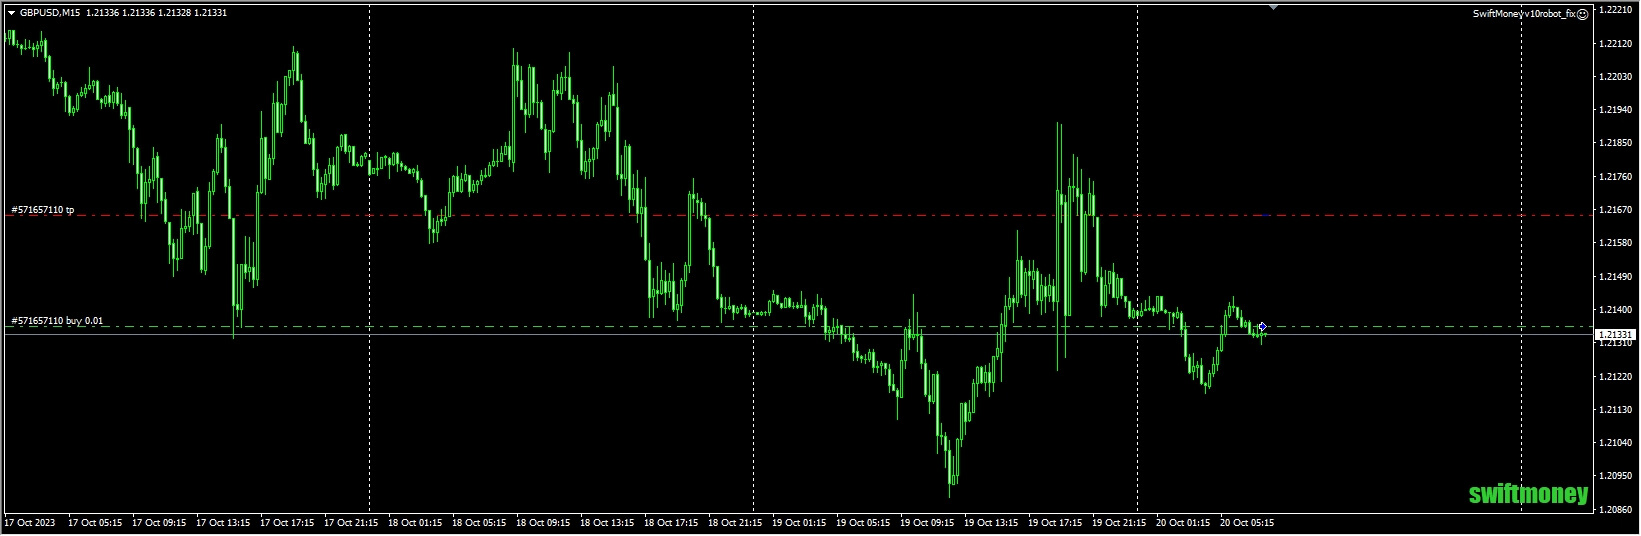Click price axis value 1.22120
Screen dimensions: 1641x536
coord(1616,44)
